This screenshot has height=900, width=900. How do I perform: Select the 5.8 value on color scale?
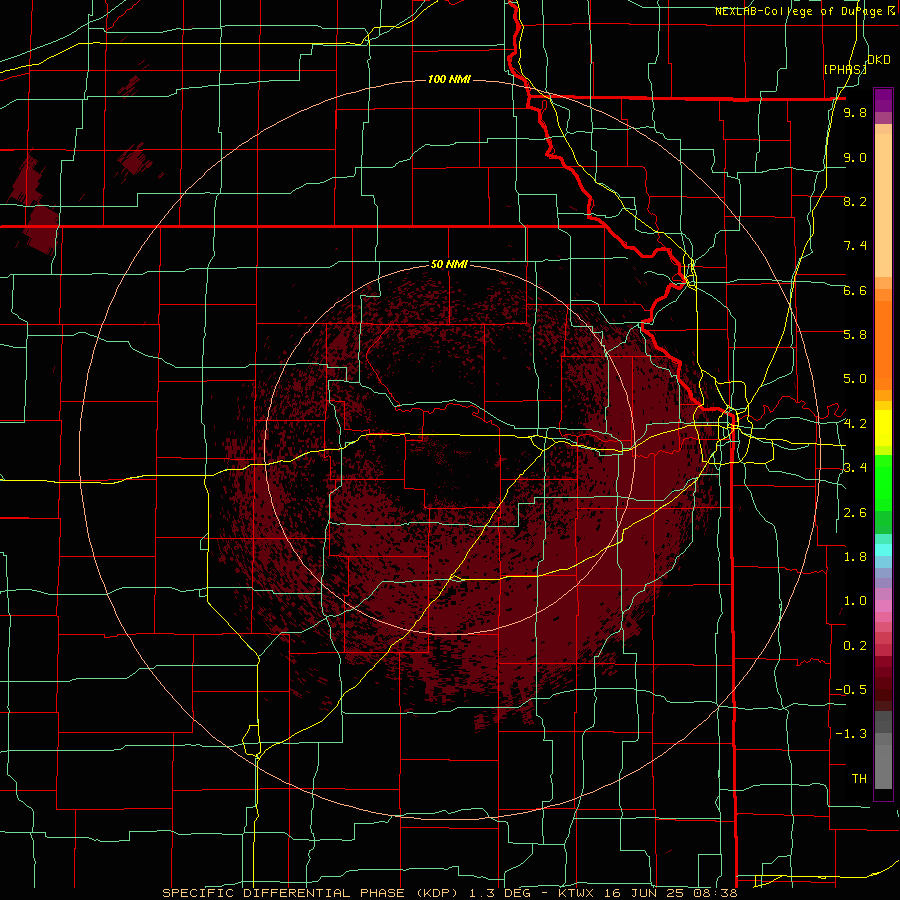point(855,335)
